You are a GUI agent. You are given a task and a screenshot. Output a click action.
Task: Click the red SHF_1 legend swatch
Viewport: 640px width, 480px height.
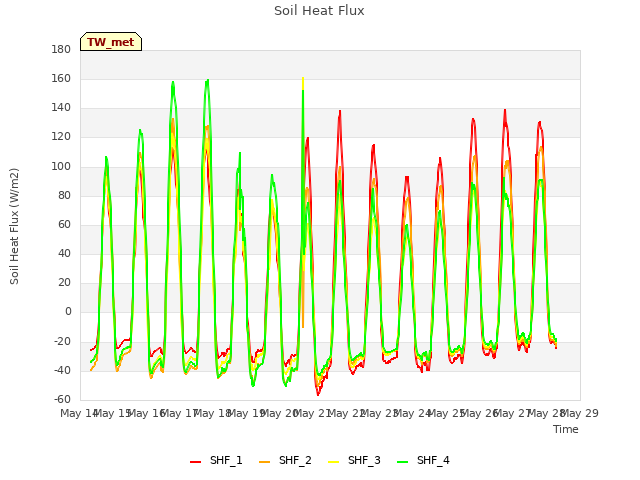coord(196,462)
